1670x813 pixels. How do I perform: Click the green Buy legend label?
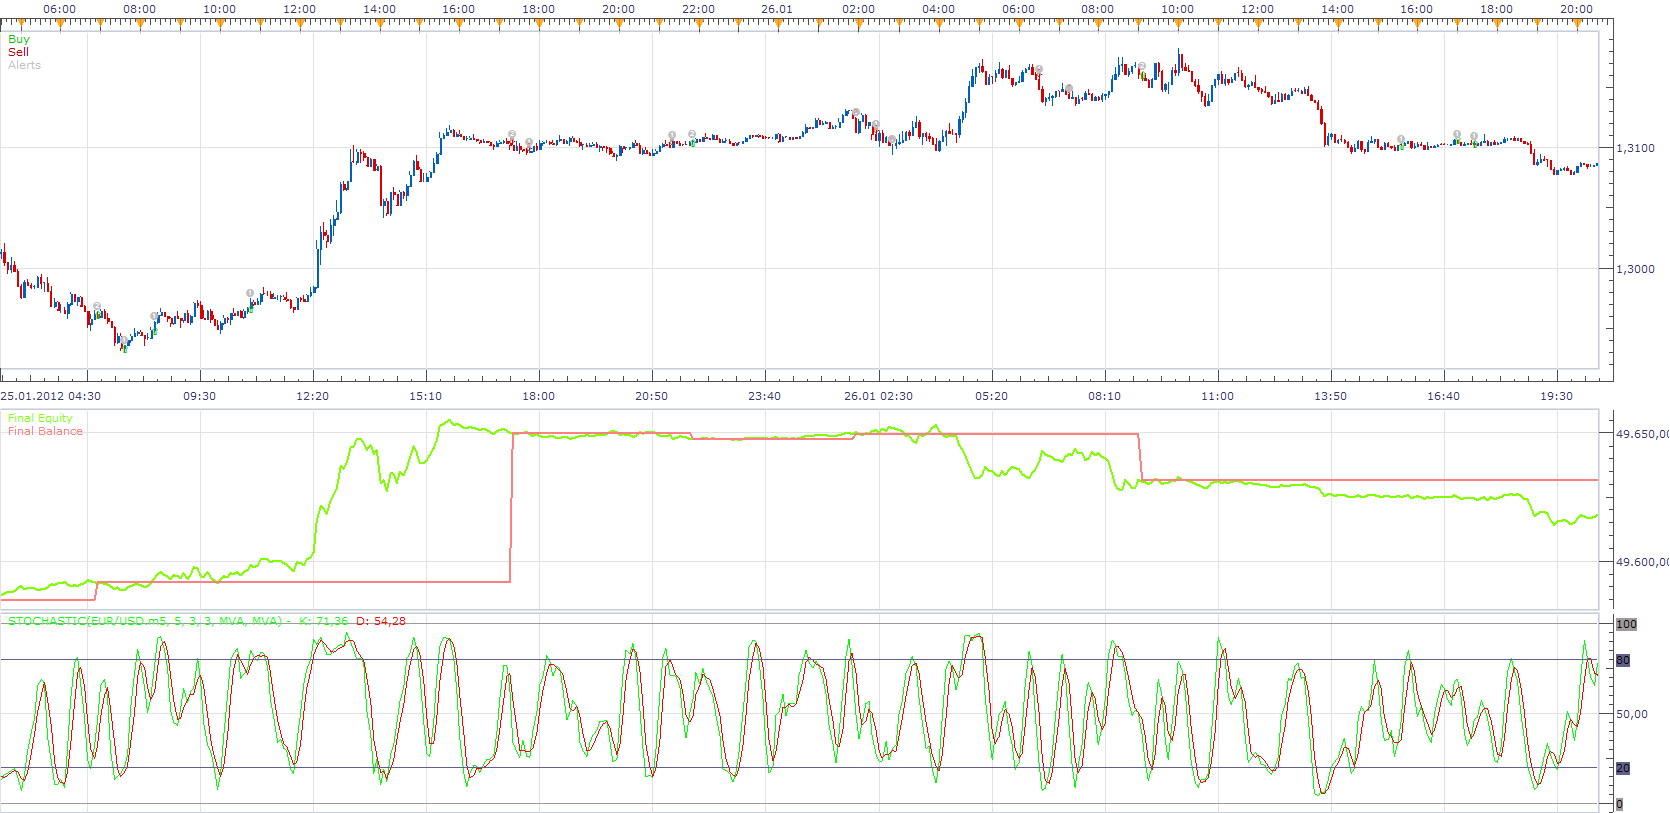19,39
